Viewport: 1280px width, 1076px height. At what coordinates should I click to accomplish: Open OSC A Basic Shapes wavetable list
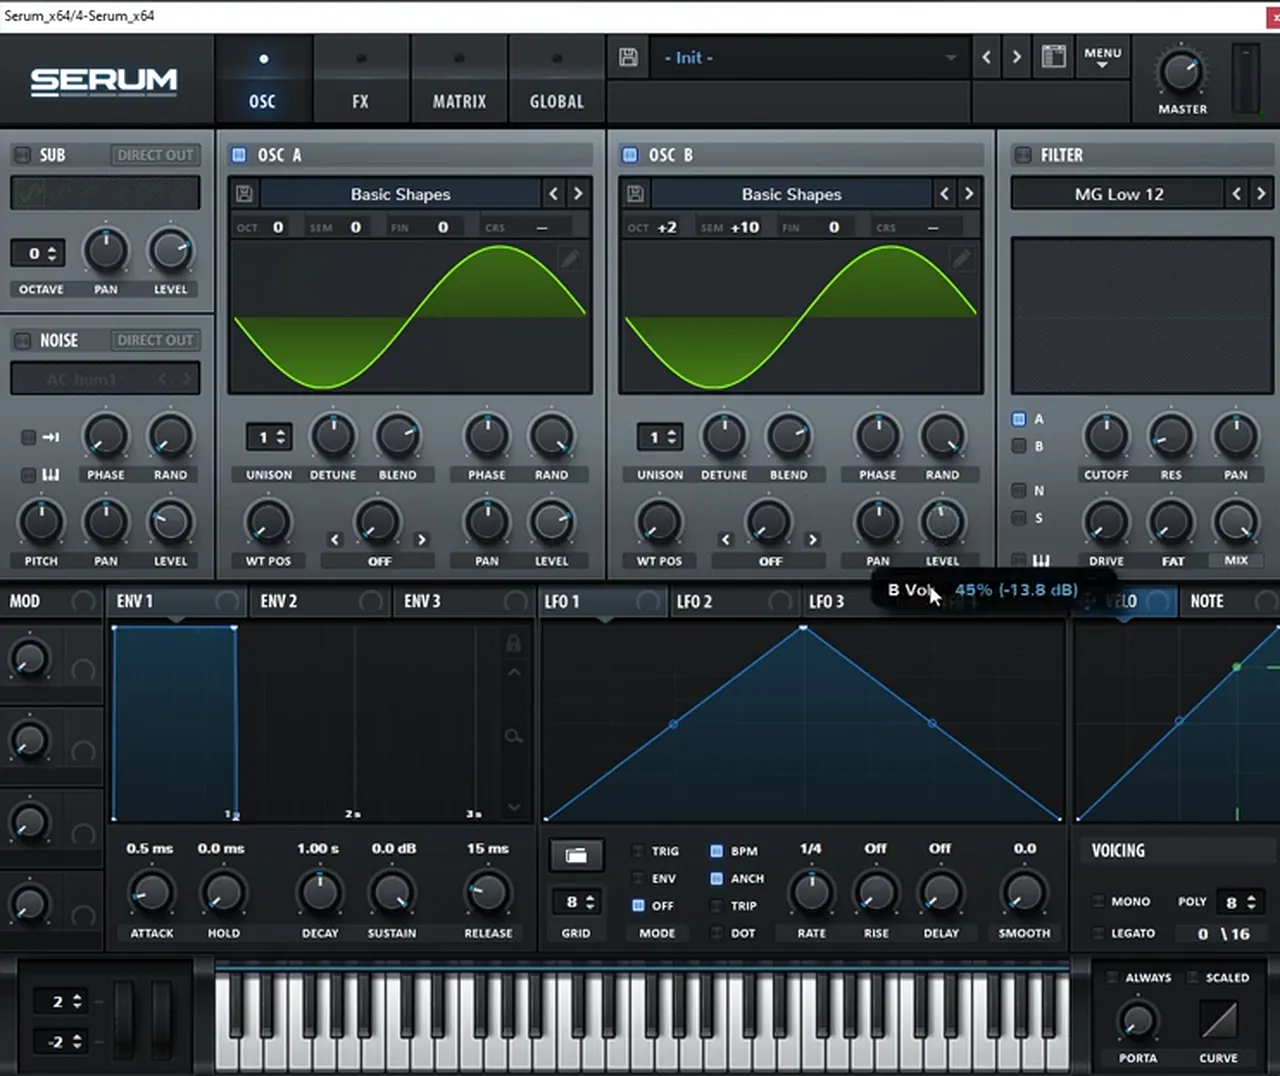(x=400, y=194)
